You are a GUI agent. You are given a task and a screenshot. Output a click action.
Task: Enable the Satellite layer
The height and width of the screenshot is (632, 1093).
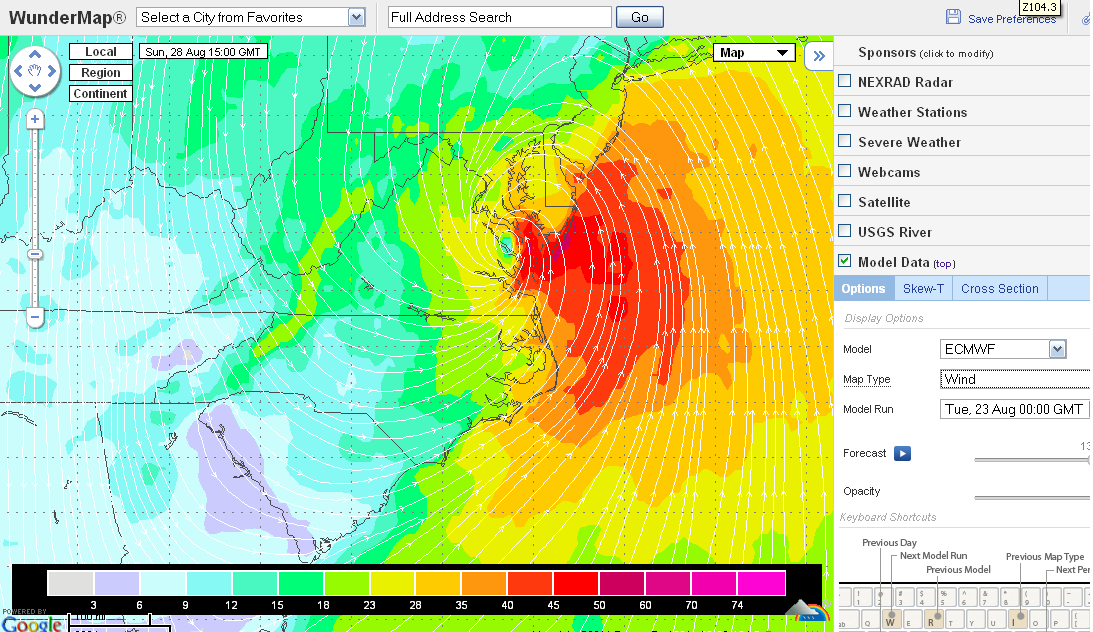coord(845,201)
